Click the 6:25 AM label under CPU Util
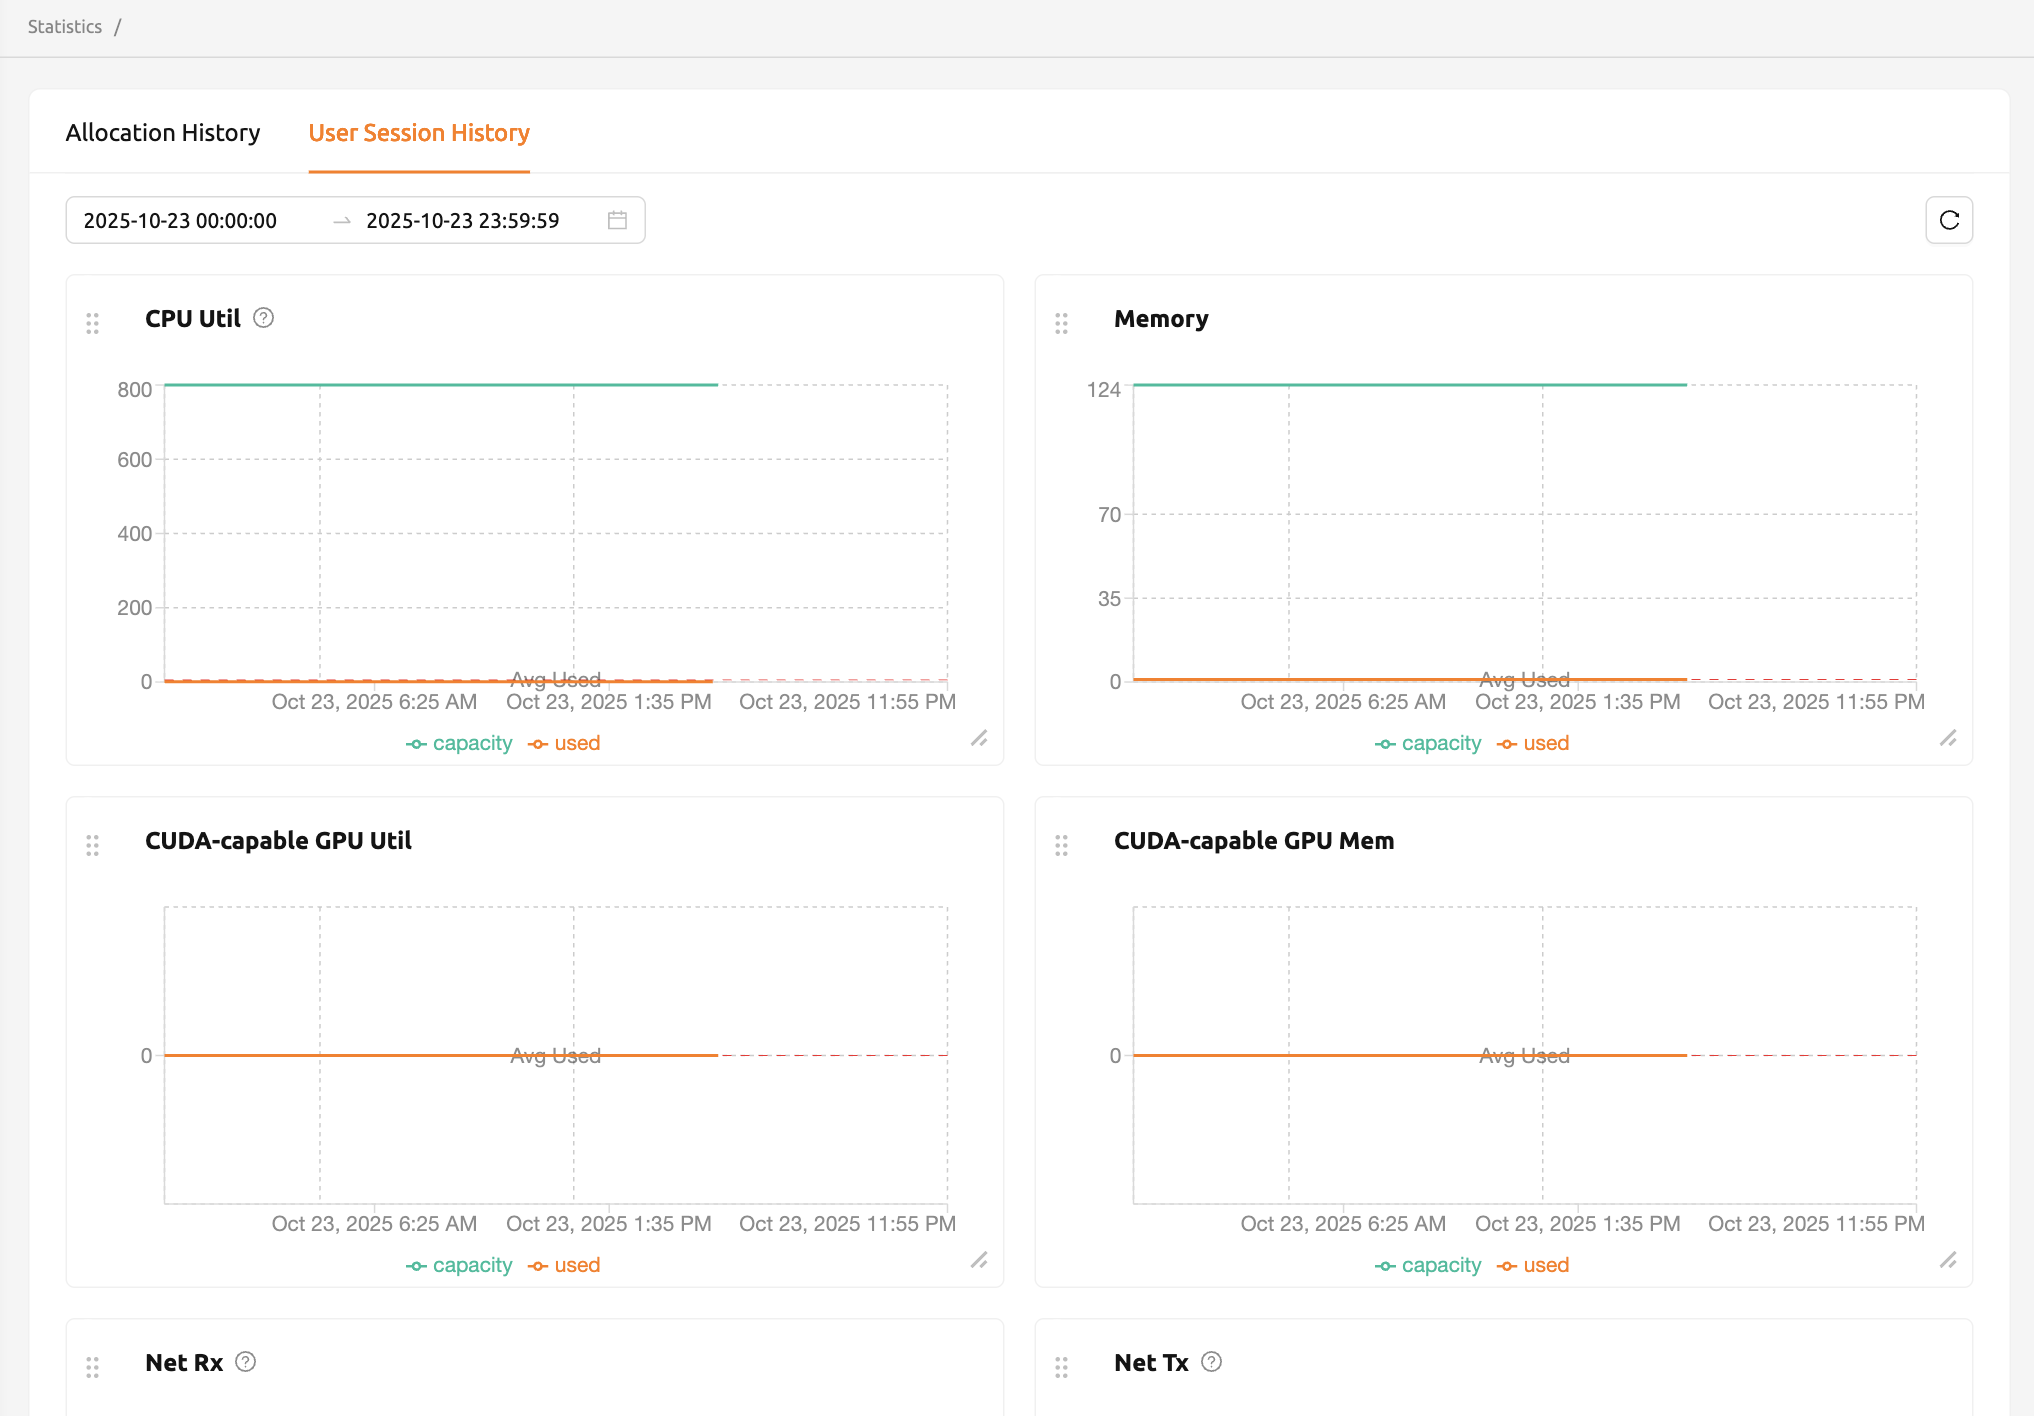The image size is (2034, 1416). 374,702
